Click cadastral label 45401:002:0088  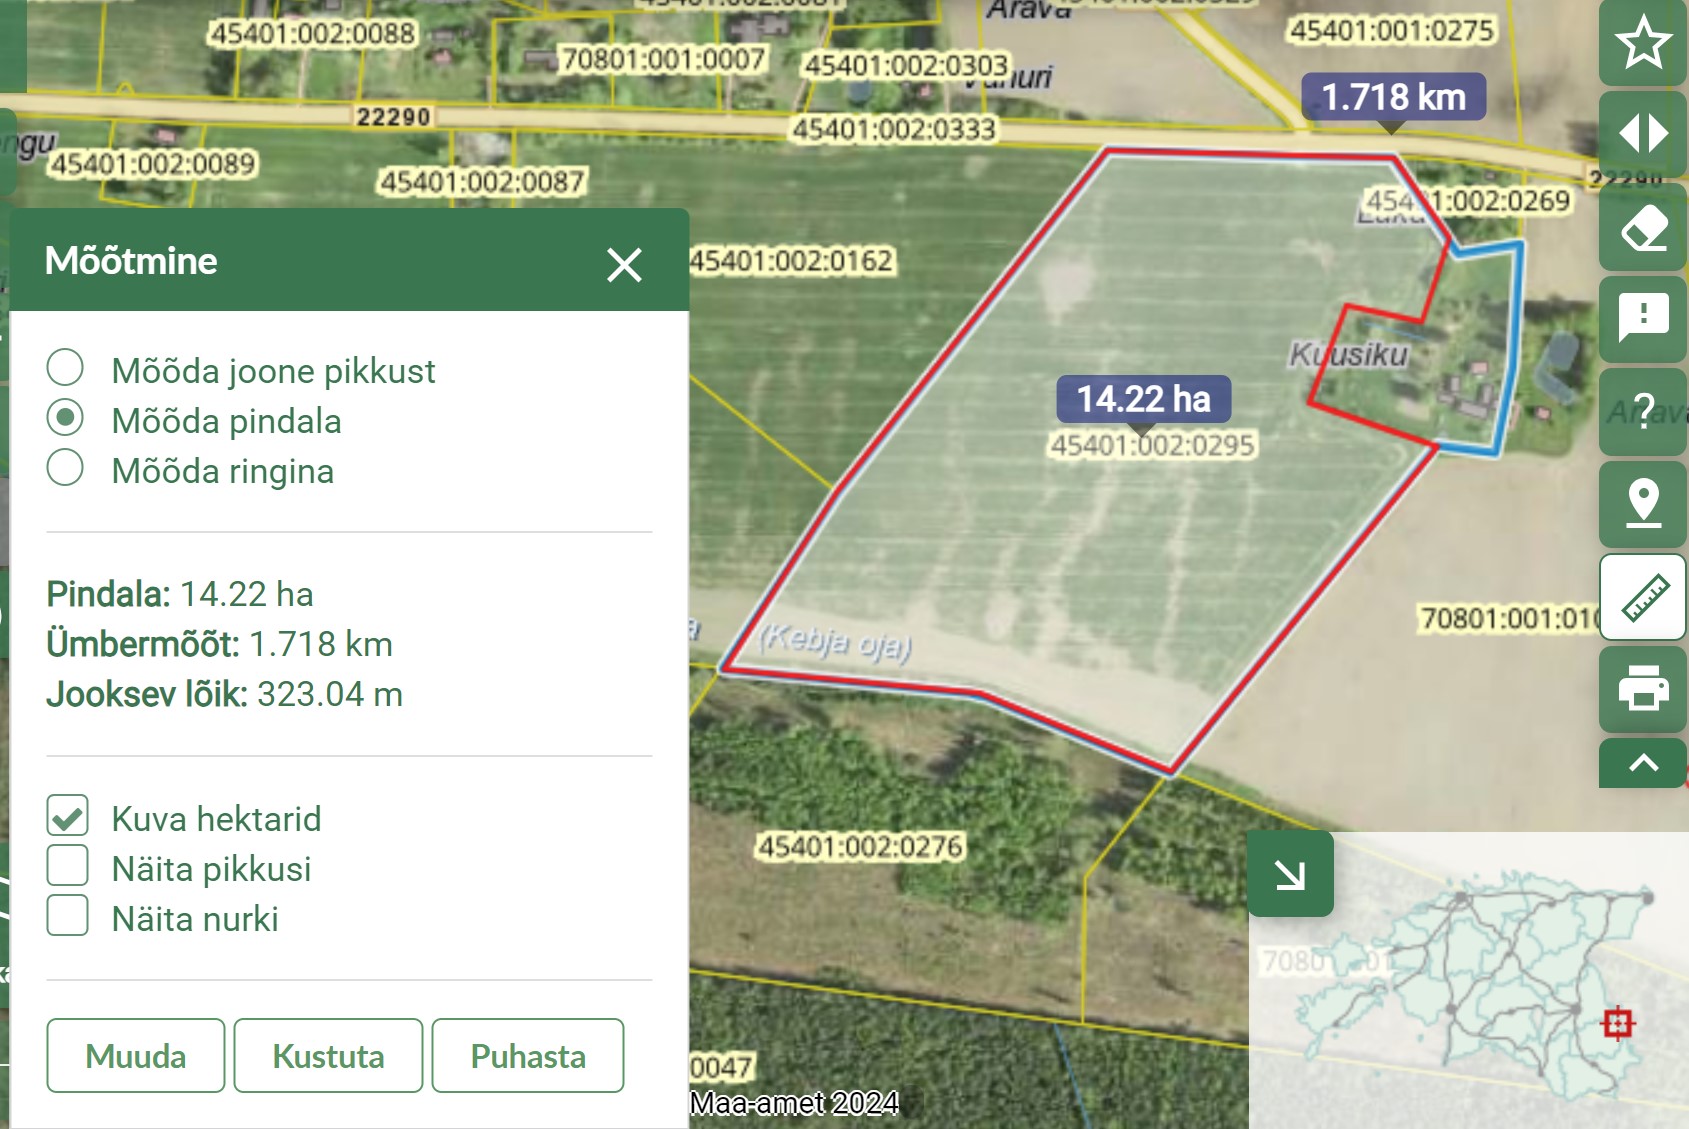312,34
